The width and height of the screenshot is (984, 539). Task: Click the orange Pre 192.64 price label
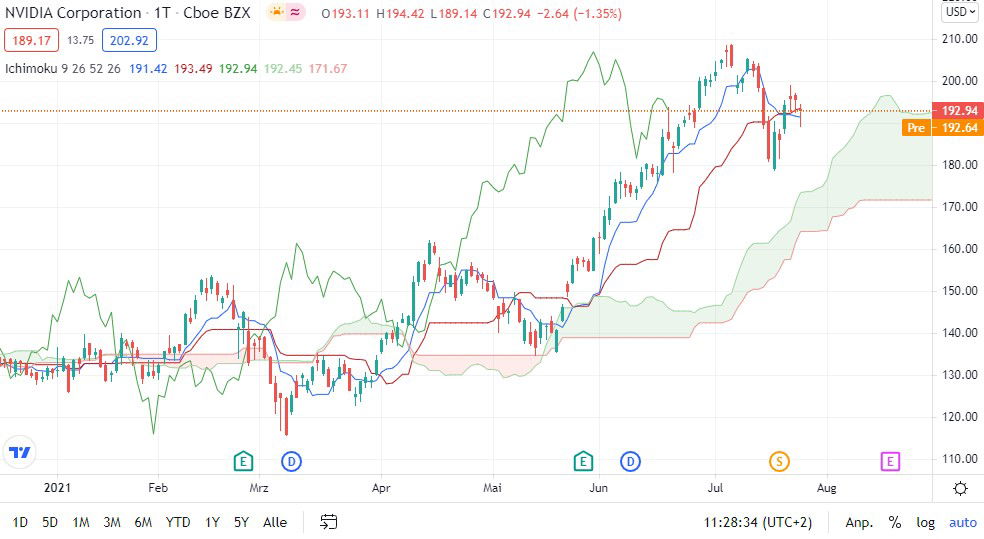[x=944, y=127]
